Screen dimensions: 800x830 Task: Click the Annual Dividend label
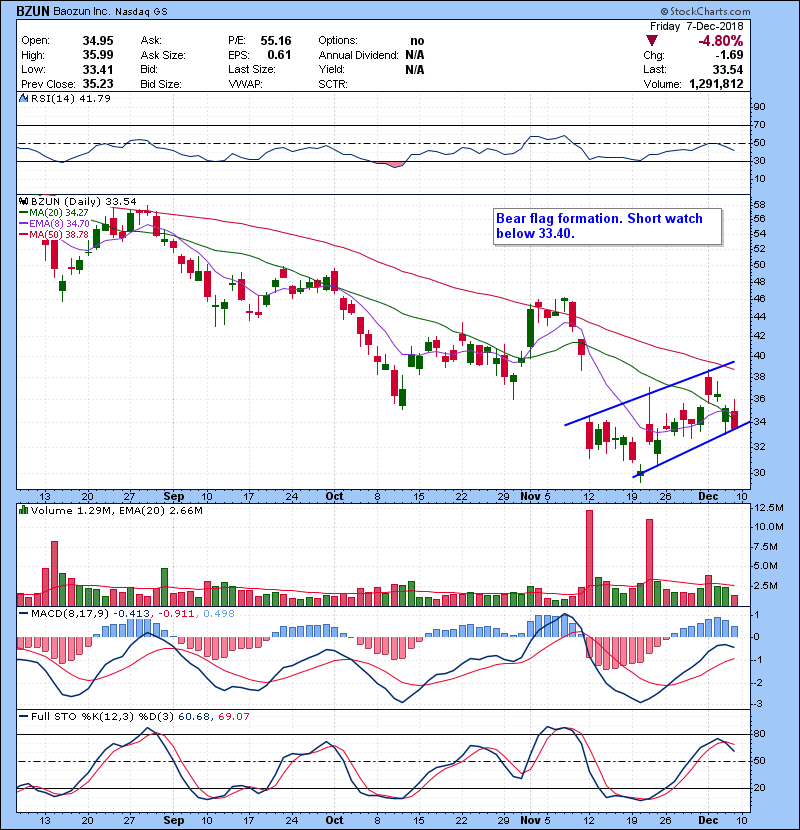tap(358, 55)
